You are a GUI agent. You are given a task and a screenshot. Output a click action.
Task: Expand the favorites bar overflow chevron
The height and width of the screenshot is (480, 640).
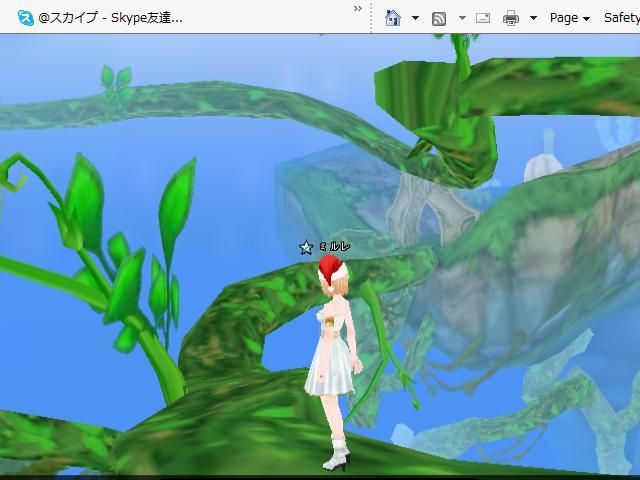pos(358,9)
